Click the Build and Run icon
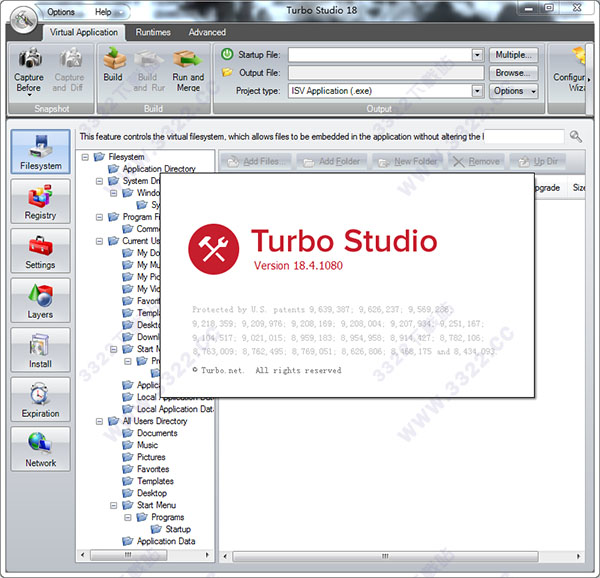The height and width of the screenshot is (578, 600). [x=149, y=59]
